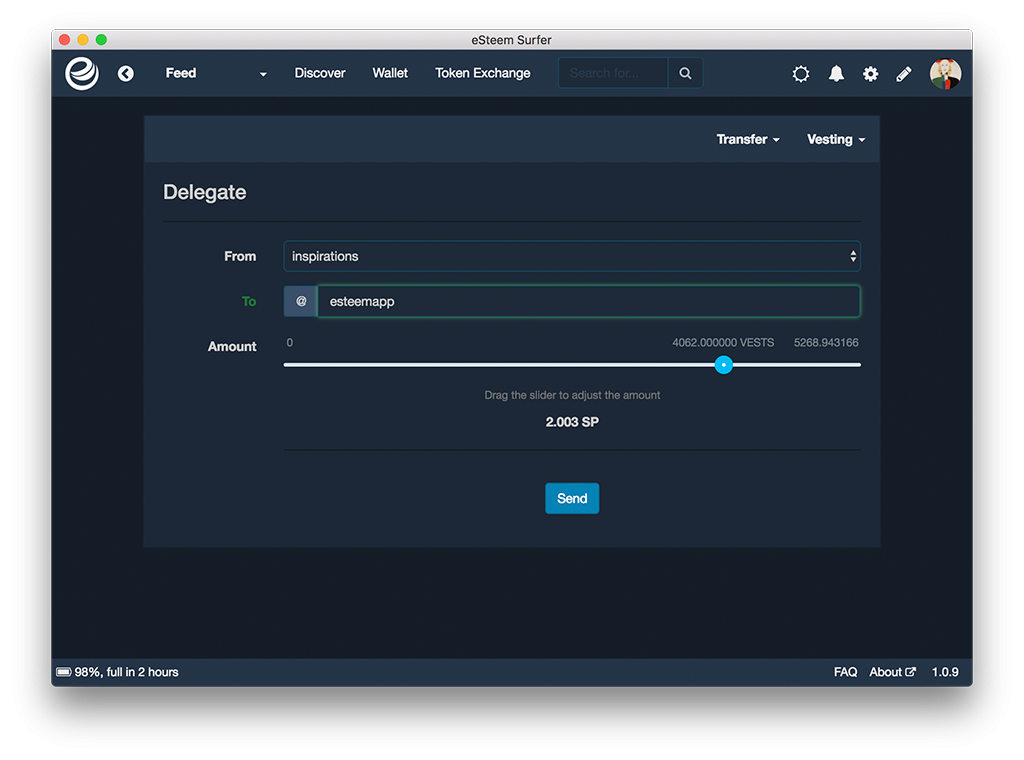Open the About external link
Image resolution: width=1024 pixels, height=760 pixels.
[x=892, y=672]
